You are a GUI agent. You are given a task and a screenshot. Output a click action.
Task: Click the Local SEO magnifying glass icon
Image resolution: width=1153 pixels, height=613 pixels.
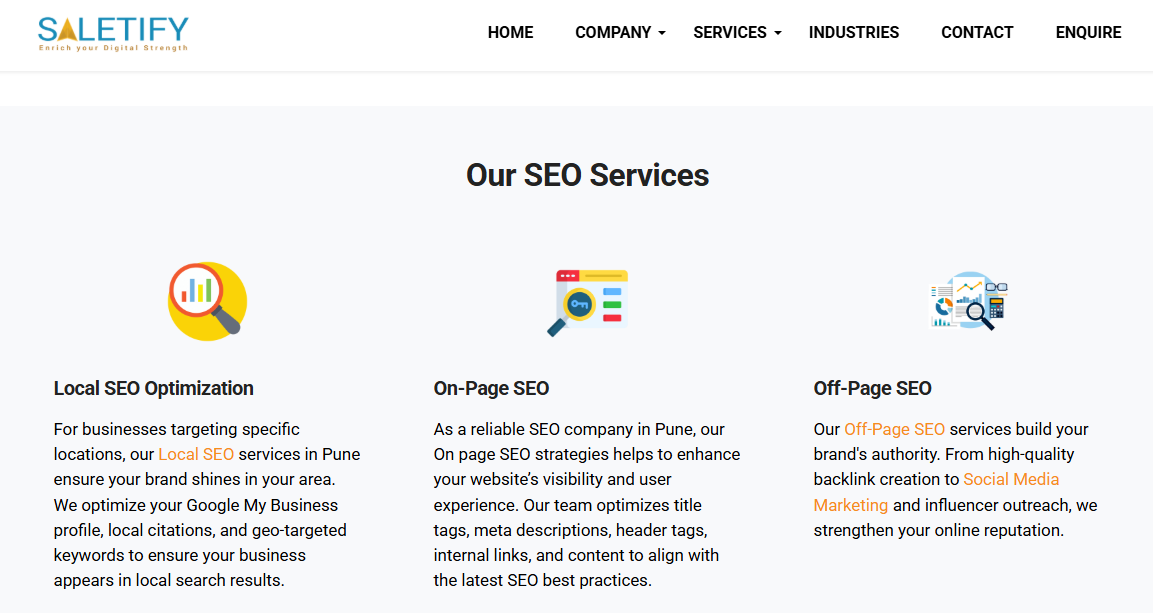point(206,300)
